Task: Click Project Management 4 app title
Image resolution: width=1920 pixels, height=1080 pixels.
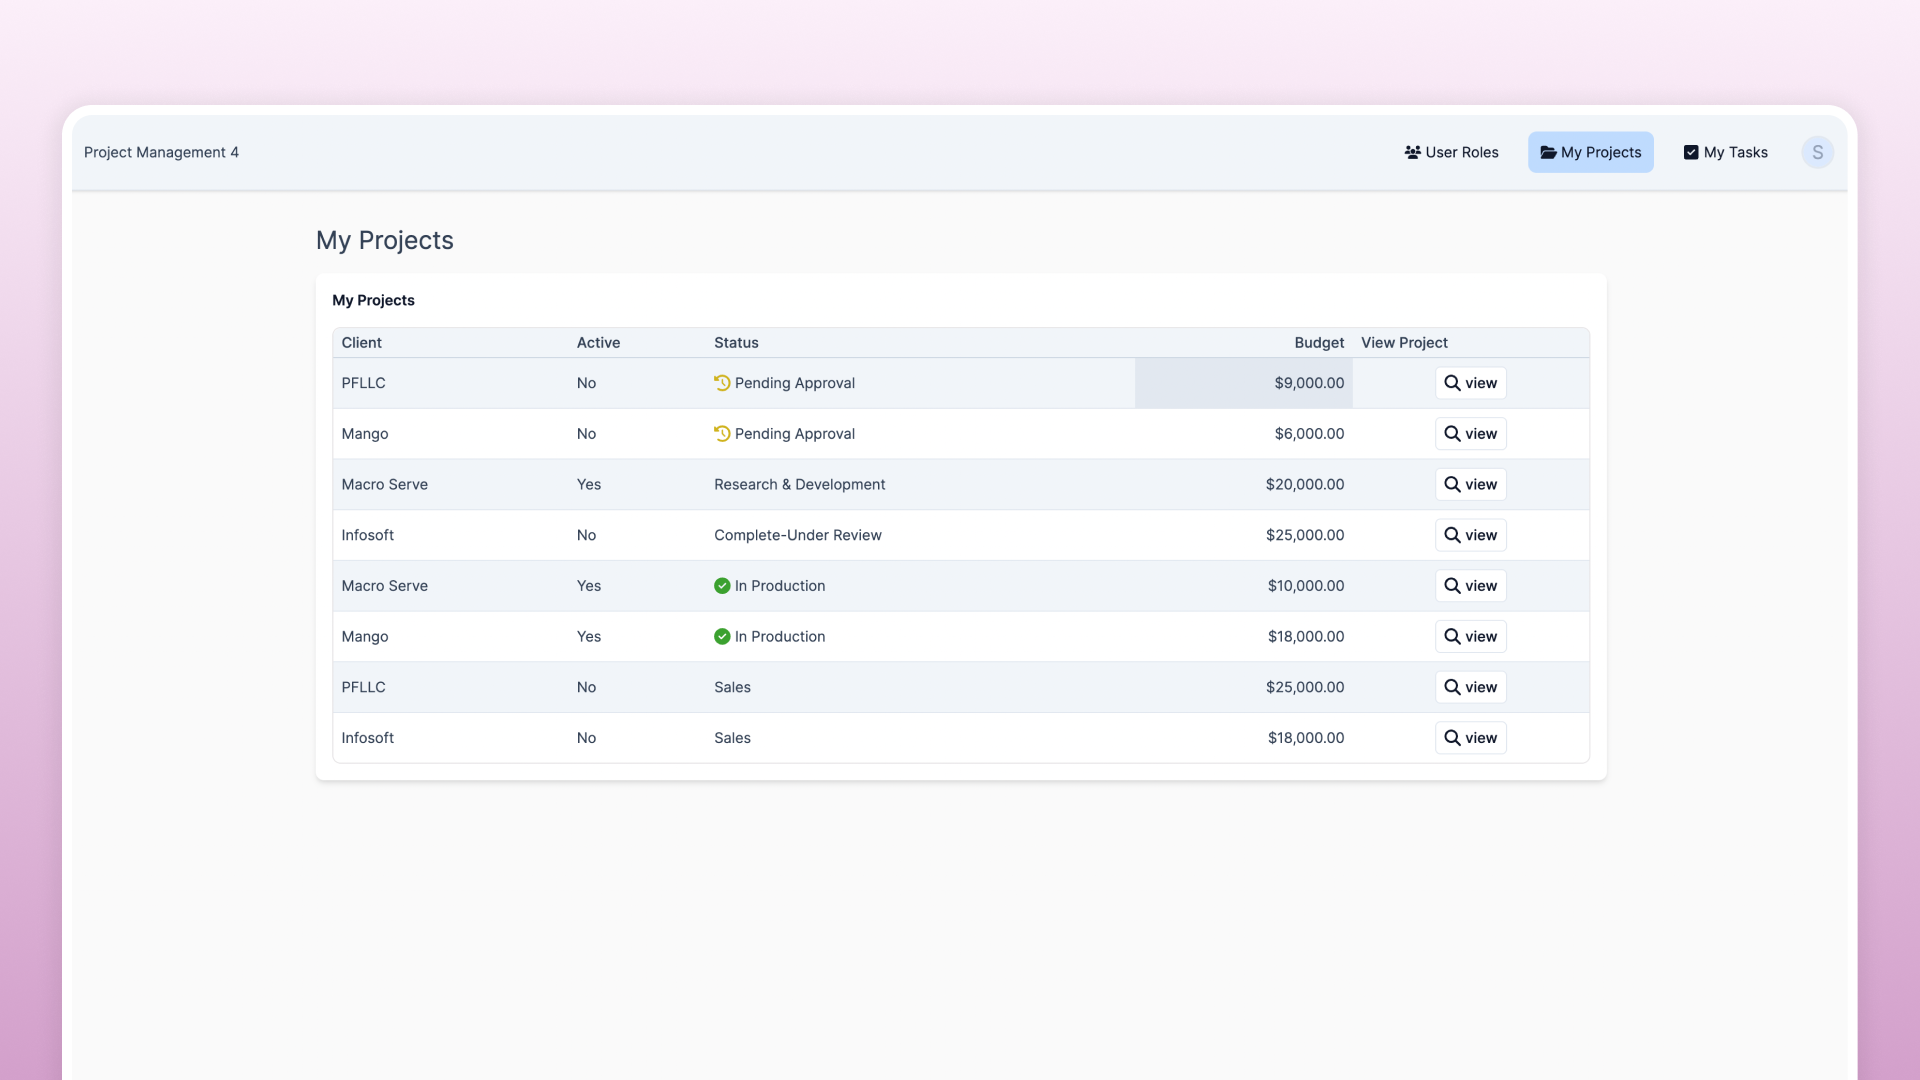Action: (x=161, y=152)
